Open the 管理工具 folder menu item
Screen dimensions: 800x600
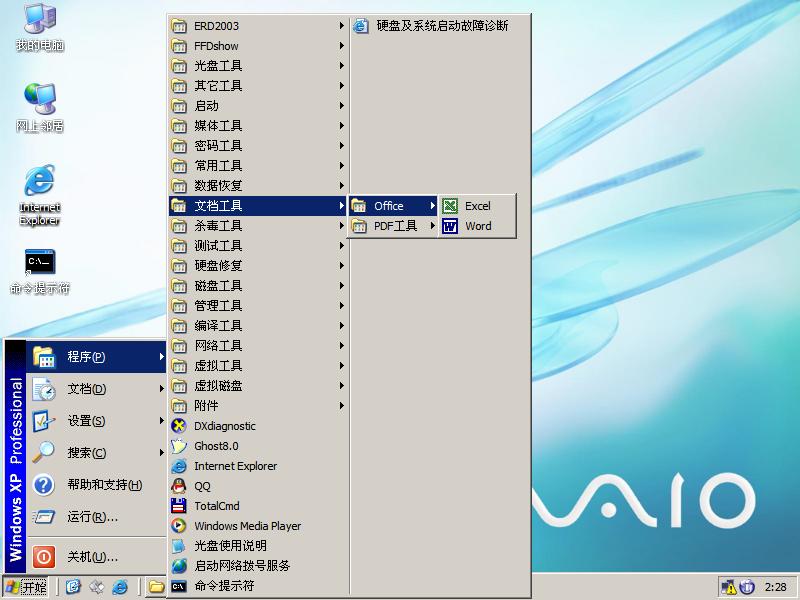(x=259, y=306)
